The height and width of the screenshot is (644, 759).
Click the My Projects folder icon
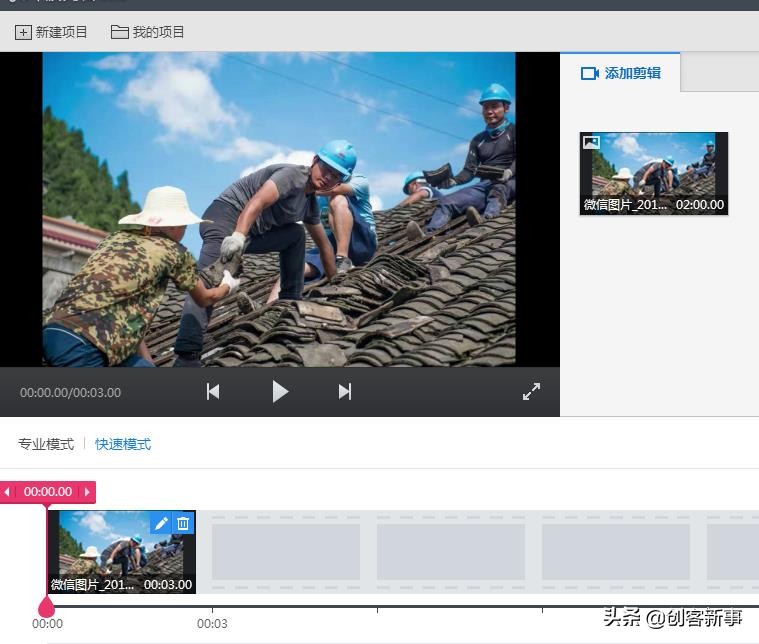pyautogui.click(x=120, y=32)
